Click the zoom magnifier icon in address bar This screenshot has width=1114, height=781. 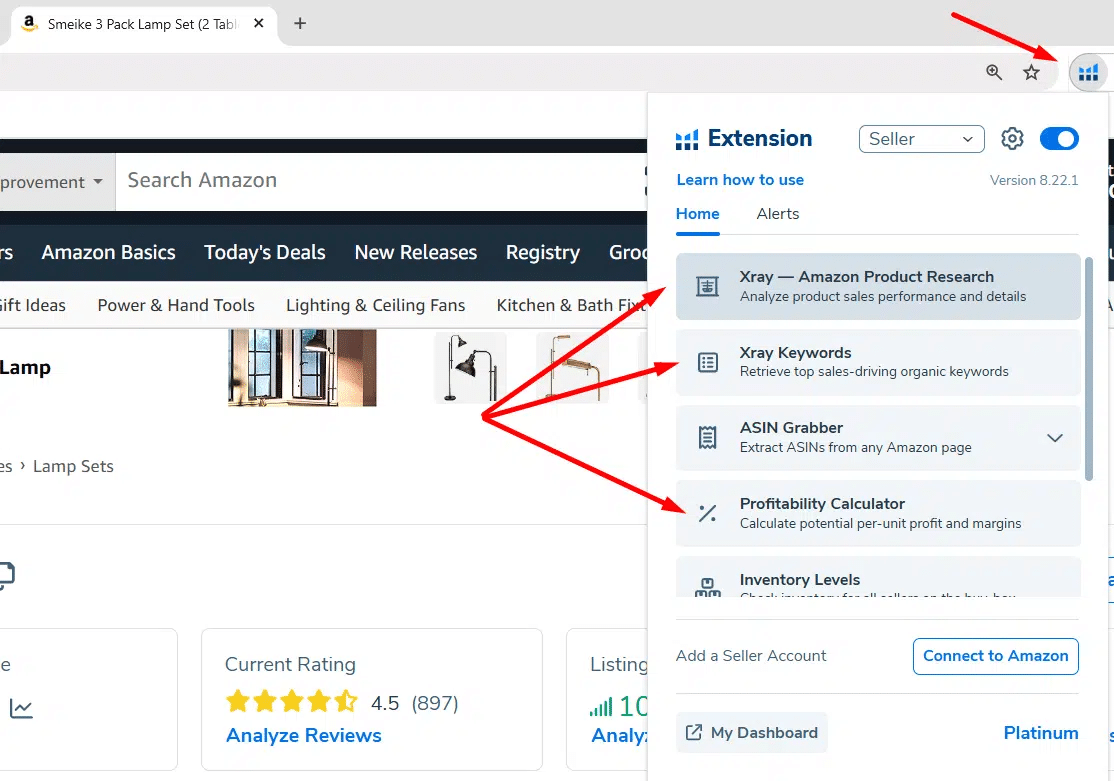994,72
